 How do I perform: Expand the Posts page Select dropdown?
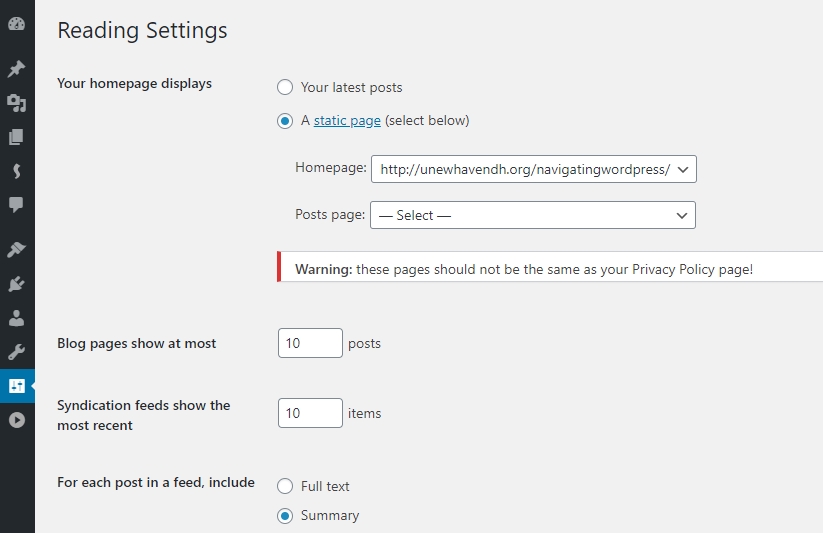[x=533, y=215]
